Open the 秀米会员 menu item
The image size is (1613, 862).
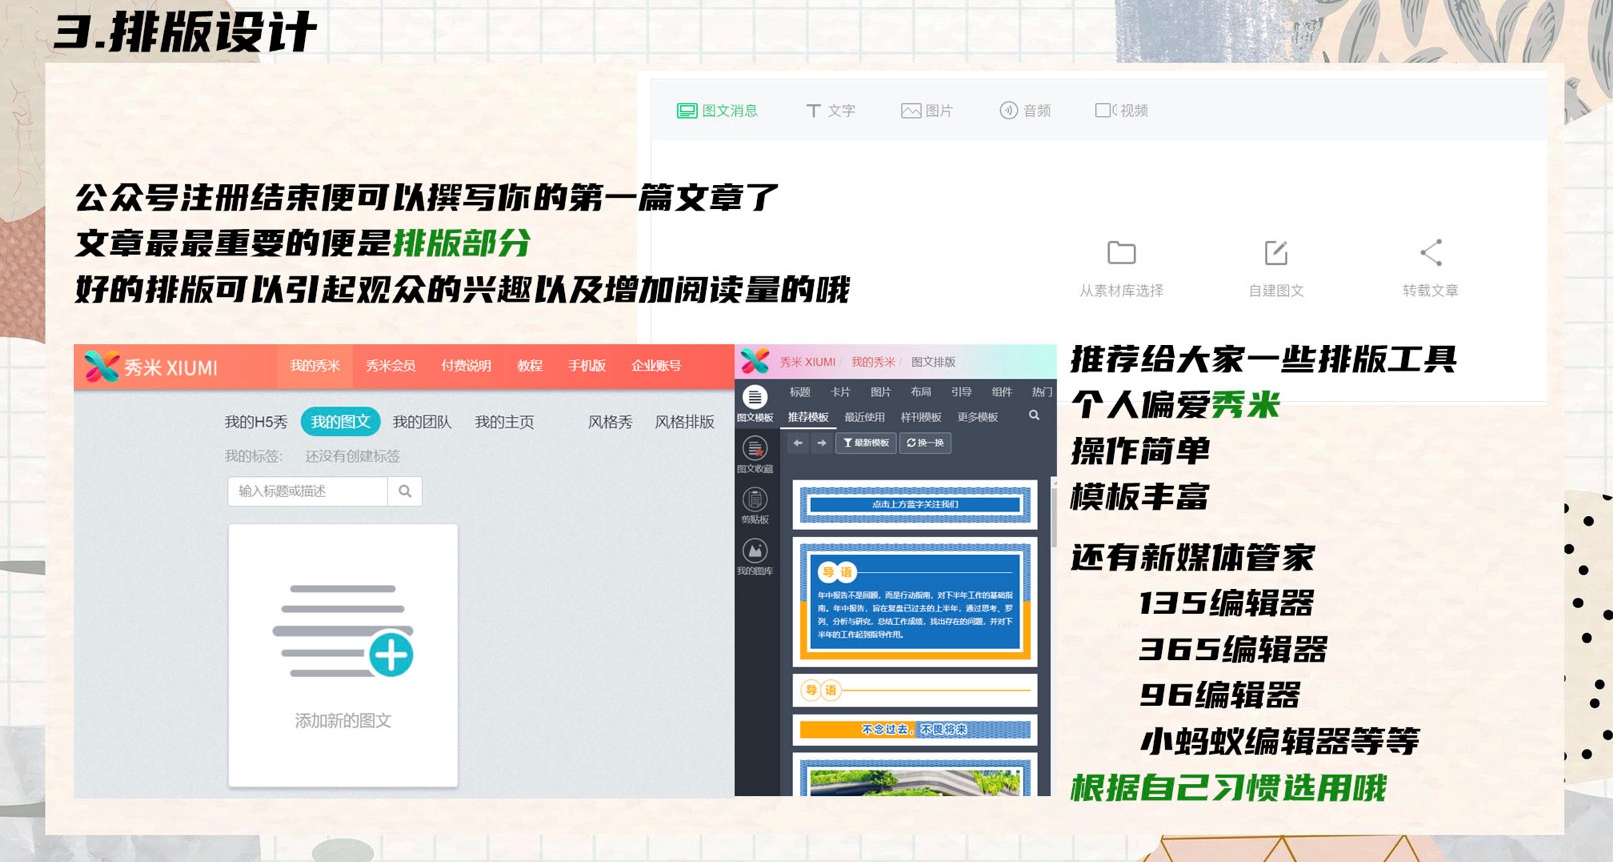pos(390,366)
